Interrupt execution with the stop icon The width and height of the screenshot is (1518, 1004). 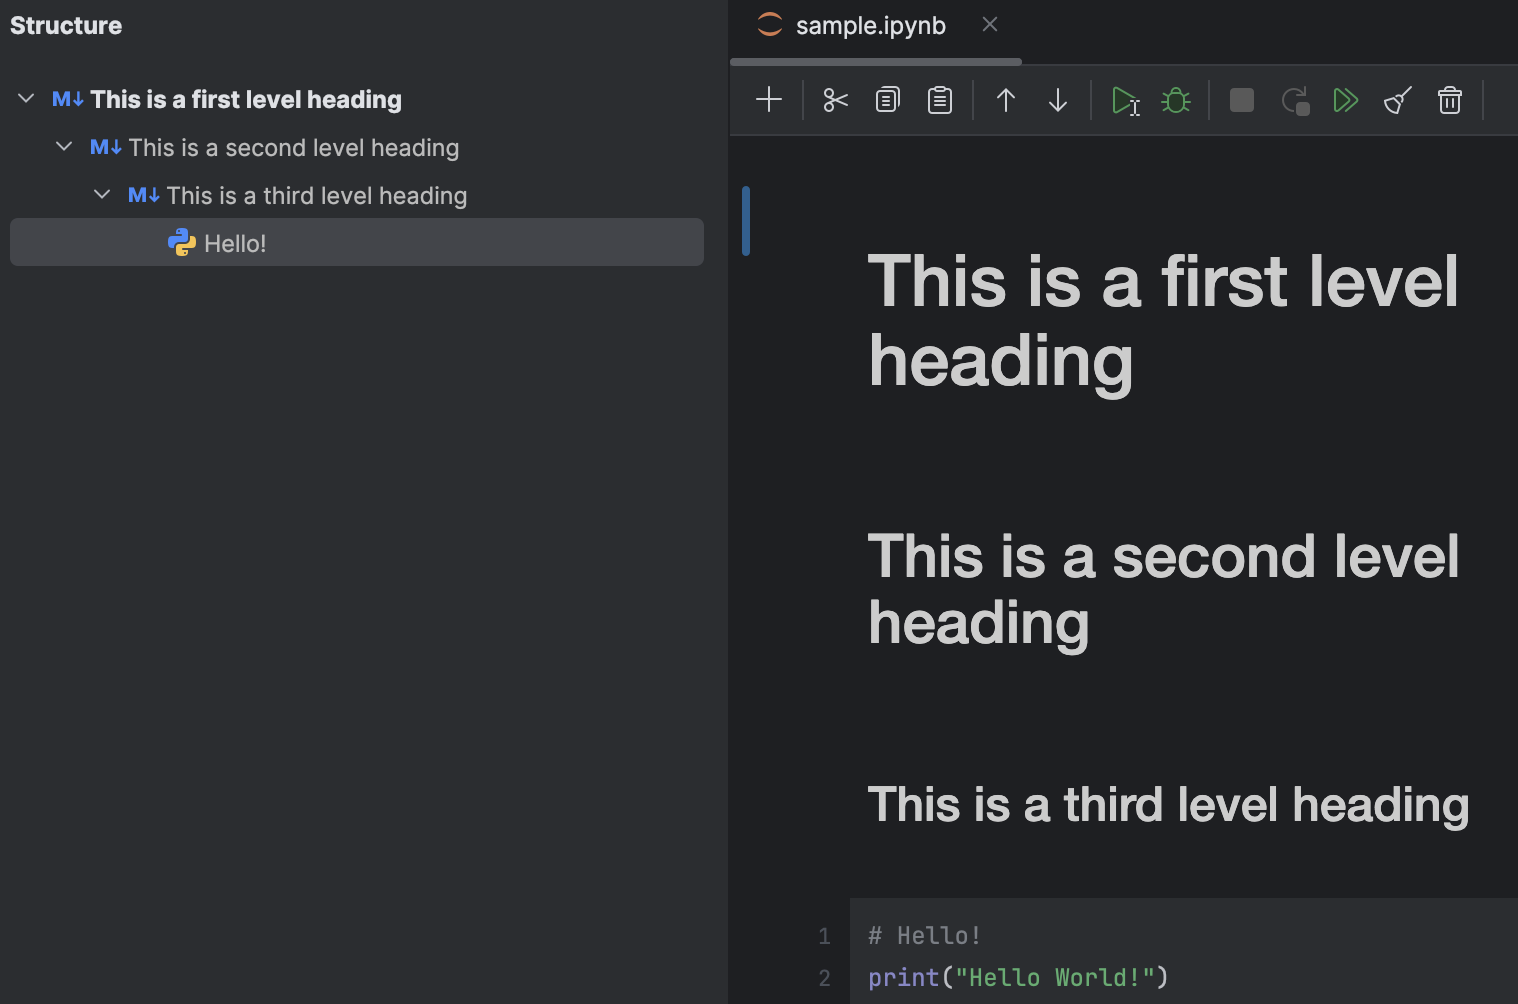click(1241, 100)
